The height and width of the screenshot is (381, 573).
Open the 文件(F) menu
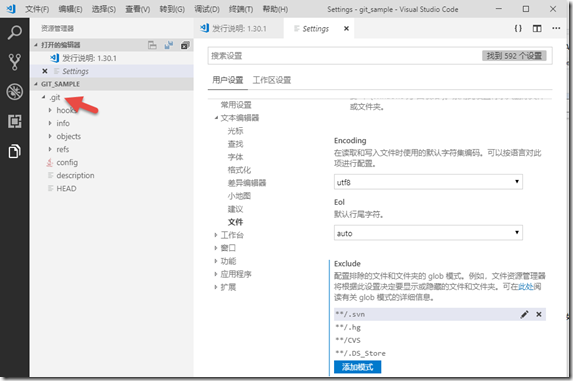pyautogui.click(x=37, y=9)
